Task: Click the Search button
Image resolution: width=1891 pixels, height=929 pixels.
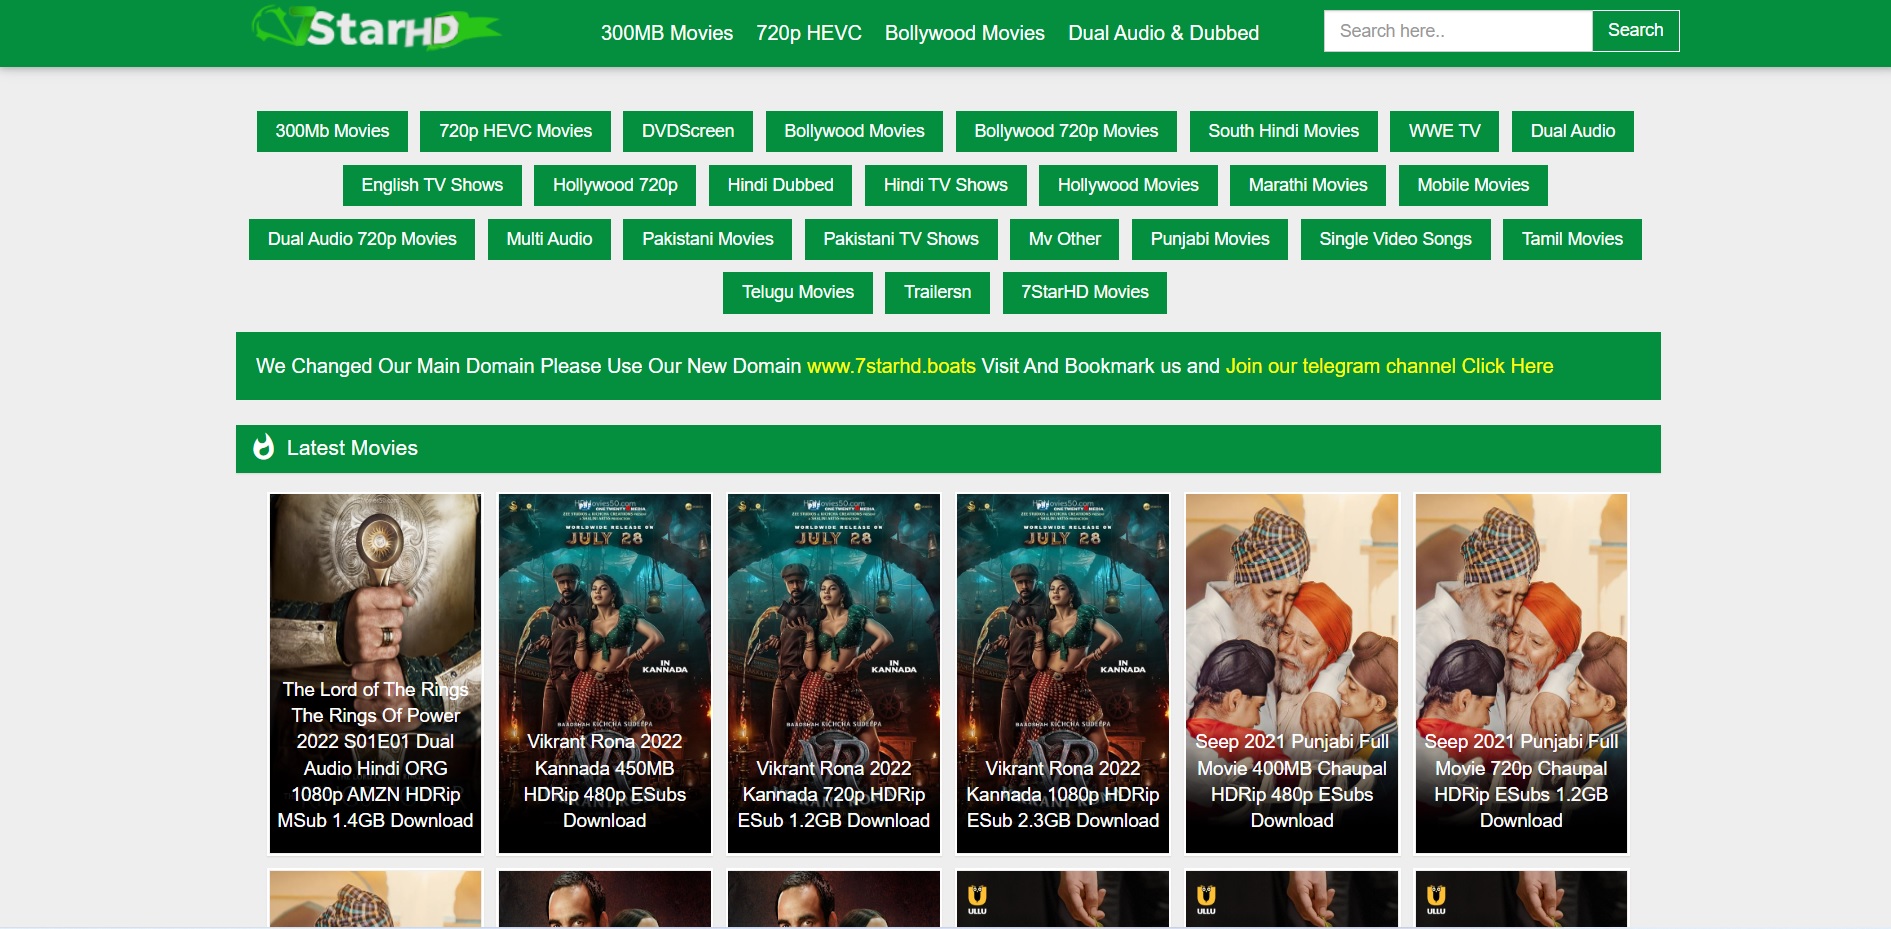Action: click(1636, 31)
